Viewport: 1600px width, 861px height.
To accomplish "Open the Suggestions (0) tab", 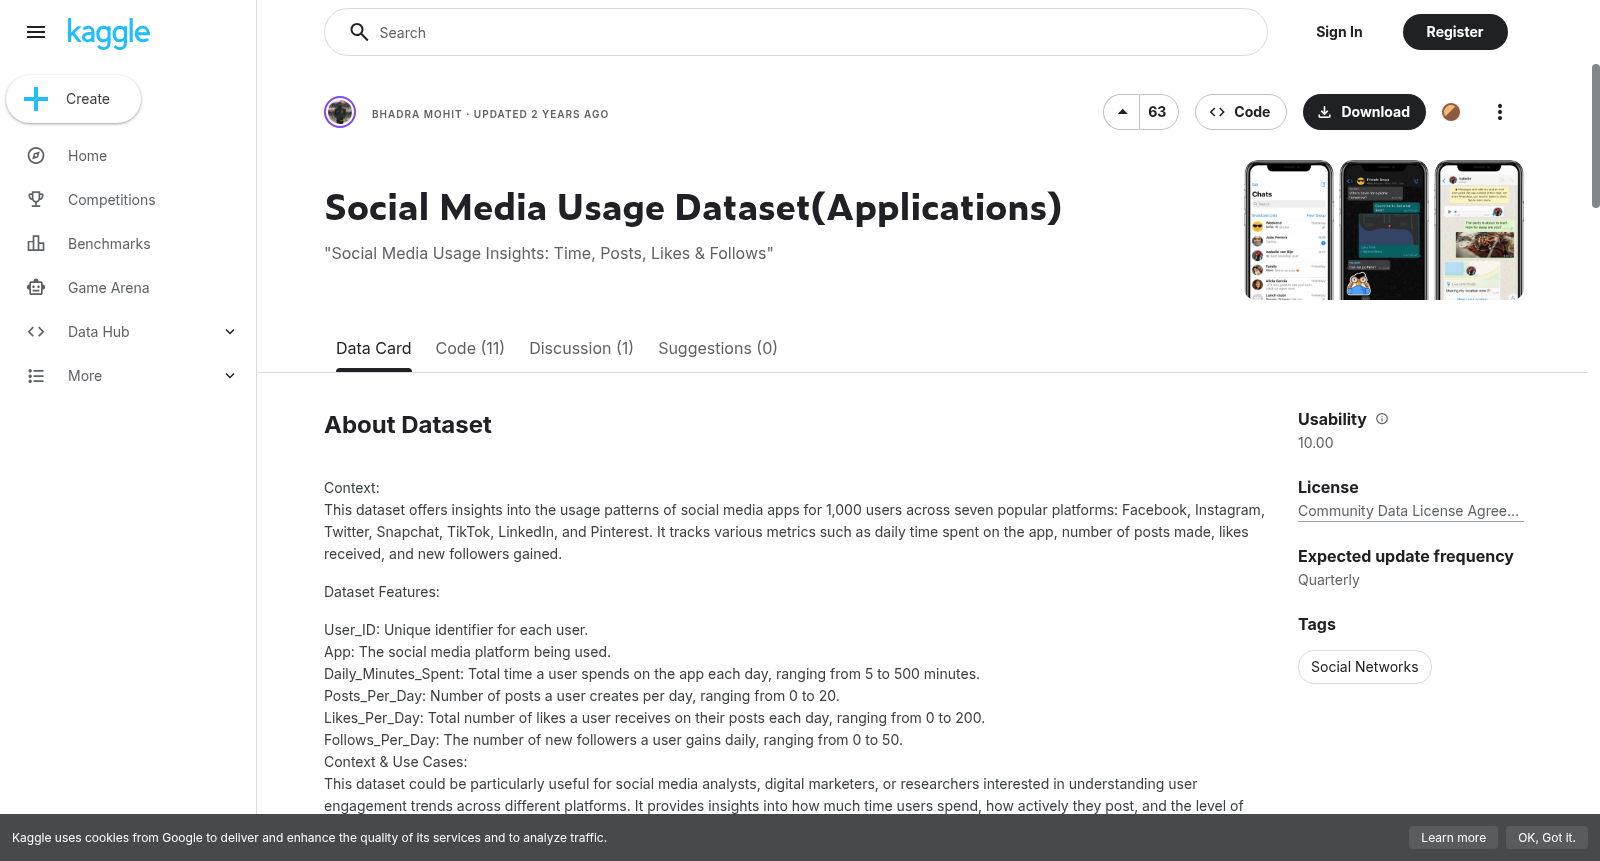I will point(718,348).
